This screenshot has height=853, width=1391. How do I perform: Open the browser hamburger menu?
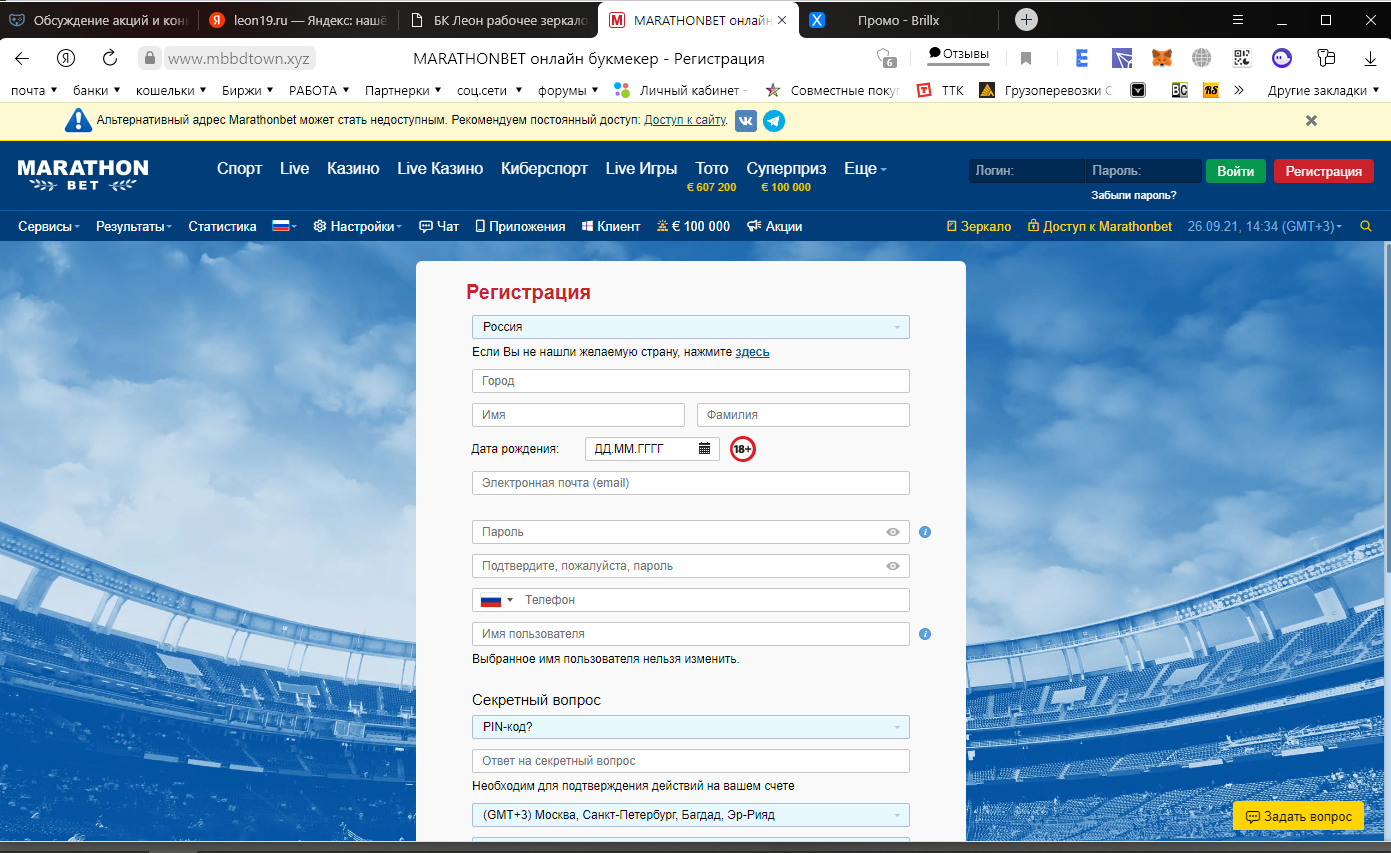1238,20
